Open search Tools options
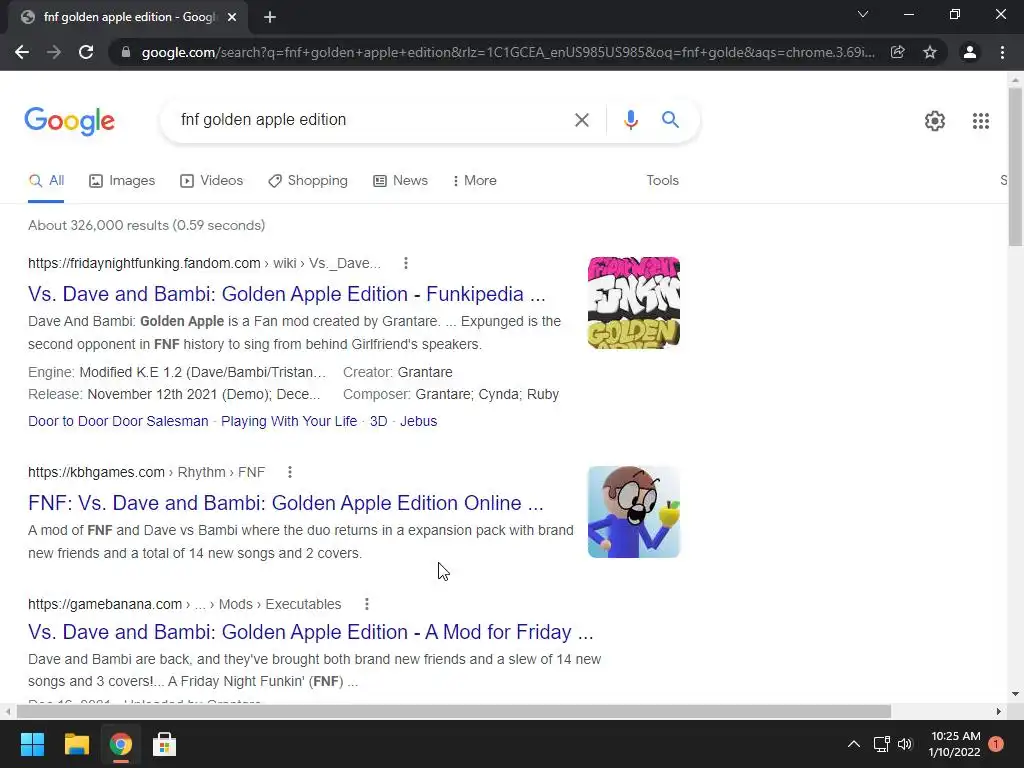The image size is (1024, 768). click(x=662, y=181)
